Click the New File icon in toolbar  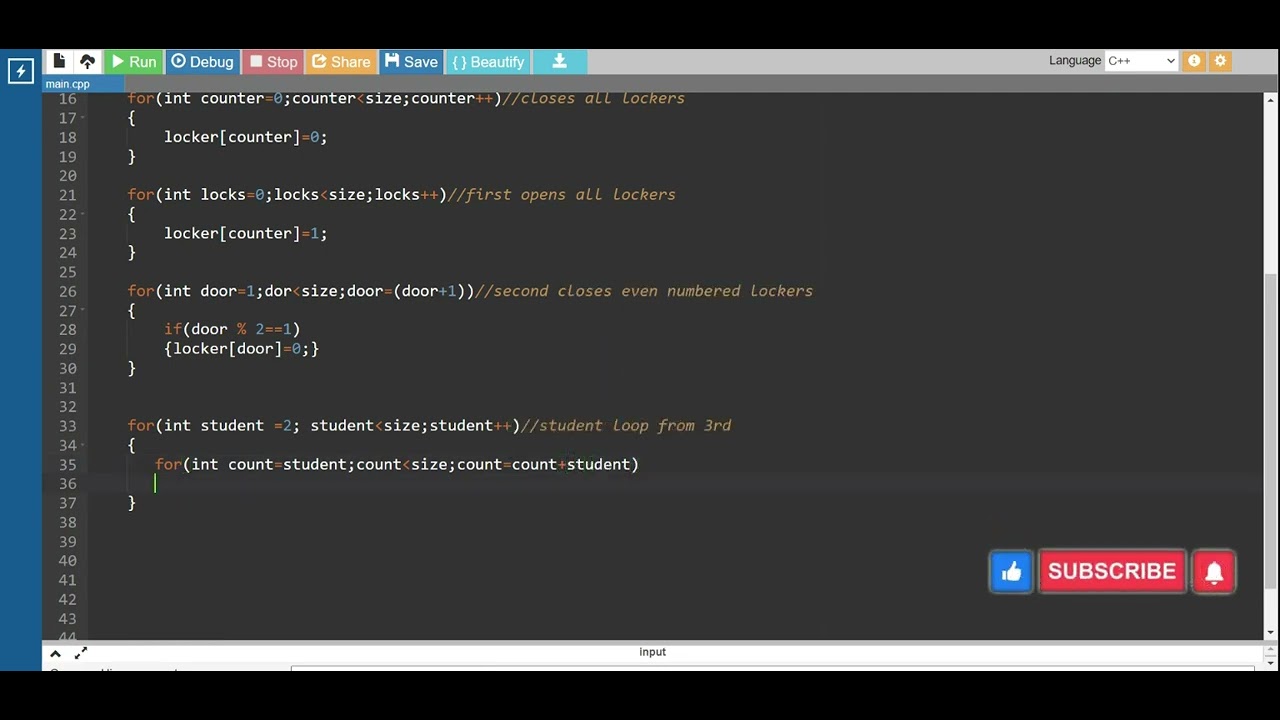[59, 61]
